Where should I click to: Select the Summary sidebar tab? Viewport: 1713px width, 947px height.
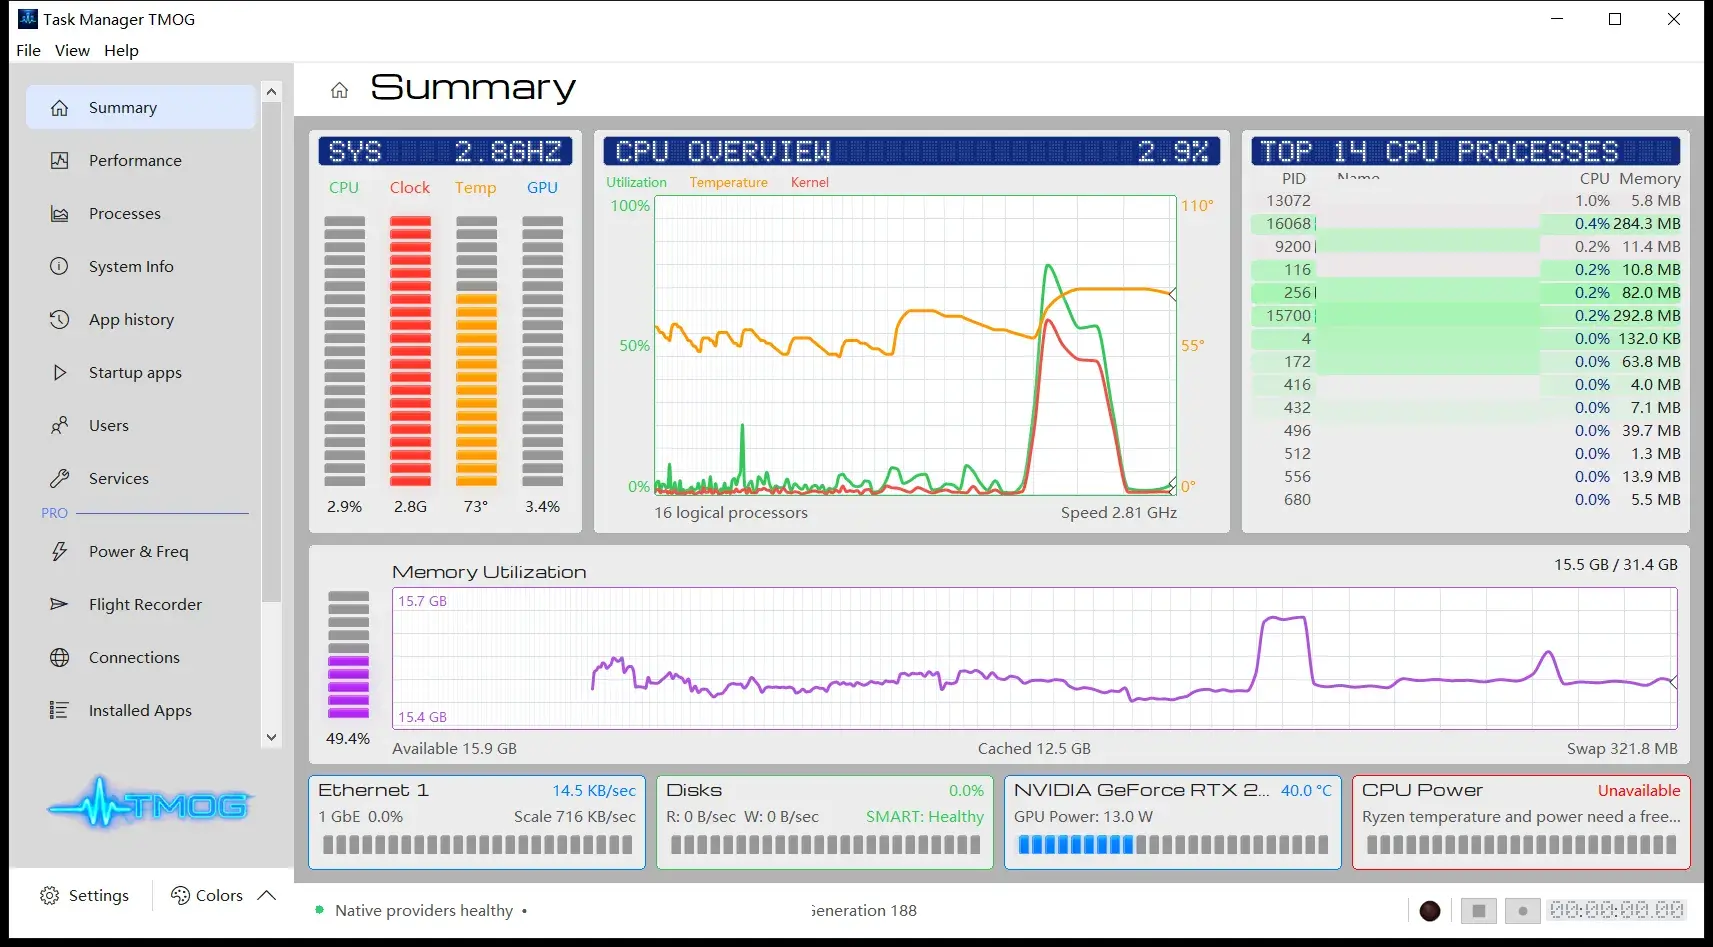click(x=141, y=107)
